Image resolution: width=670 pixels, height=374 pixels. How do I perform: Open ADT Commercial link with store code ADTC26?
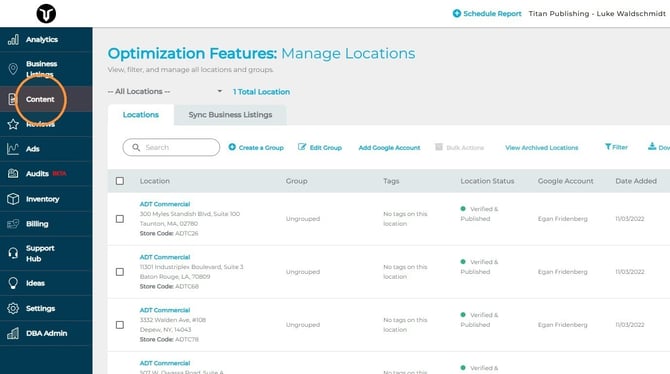pyautogui.click(x=165, y=204)
